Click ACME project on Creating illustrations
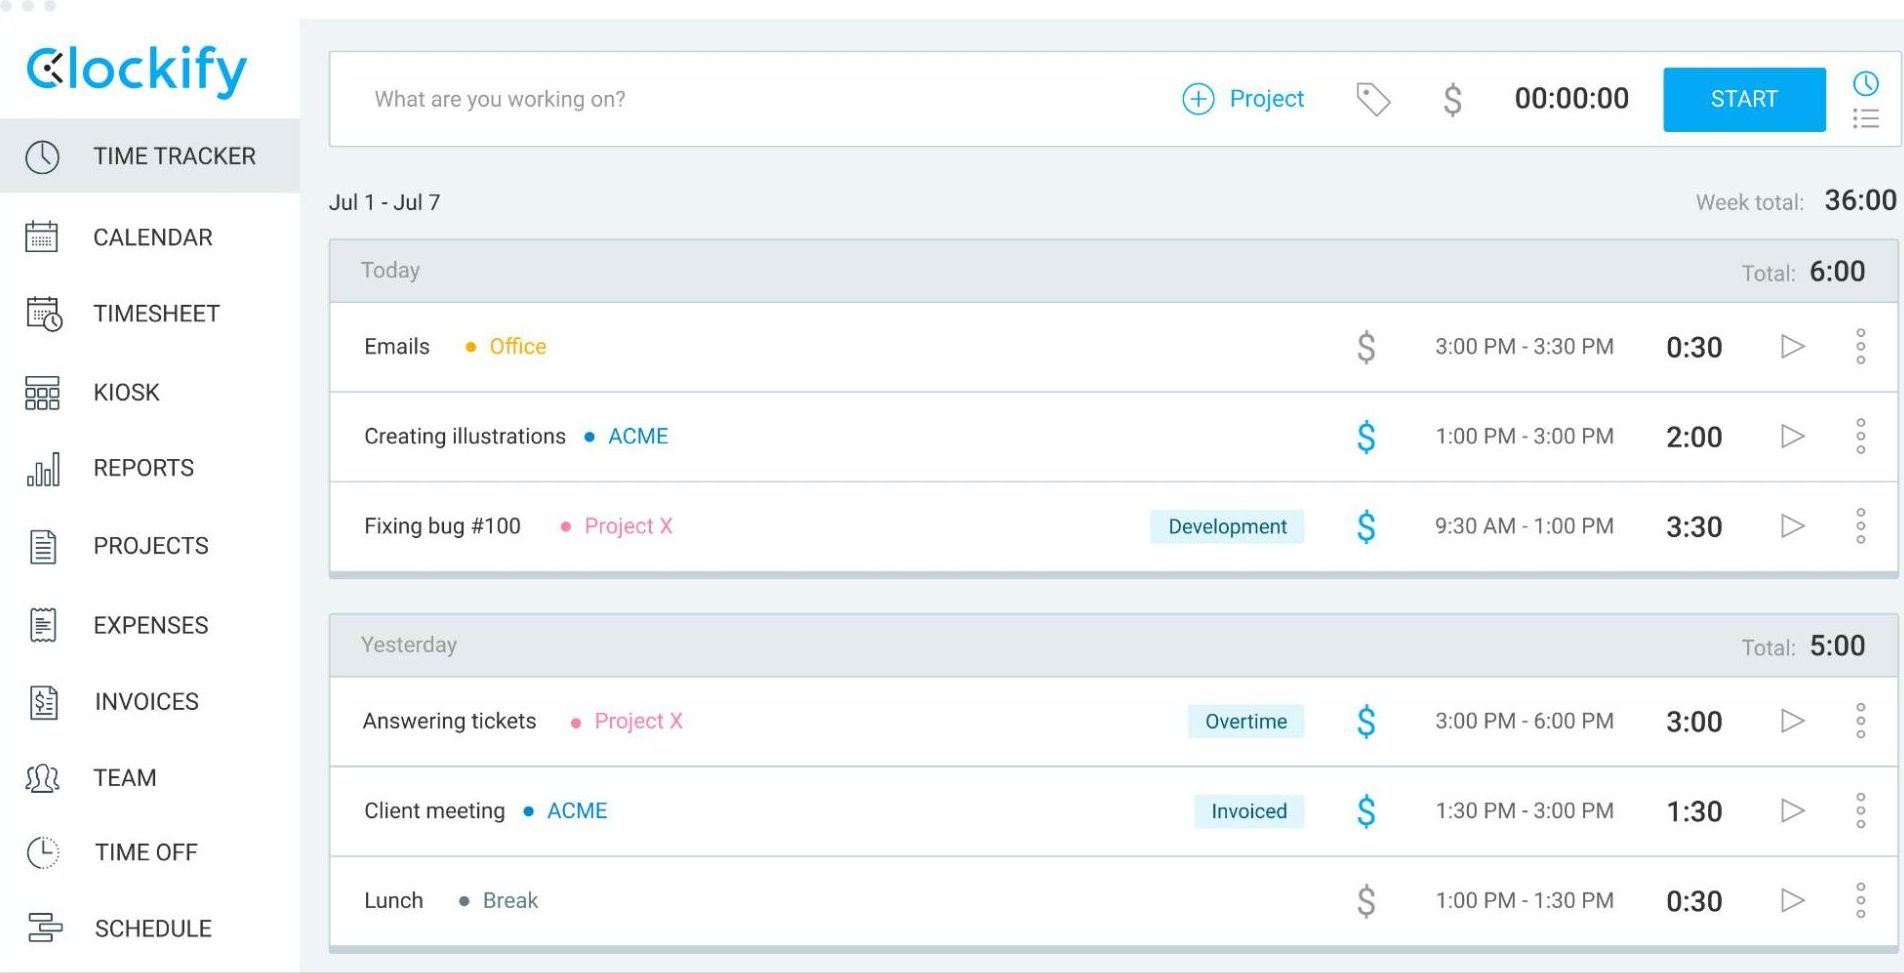Screen dimensions: 1904x974 (638, 436)
